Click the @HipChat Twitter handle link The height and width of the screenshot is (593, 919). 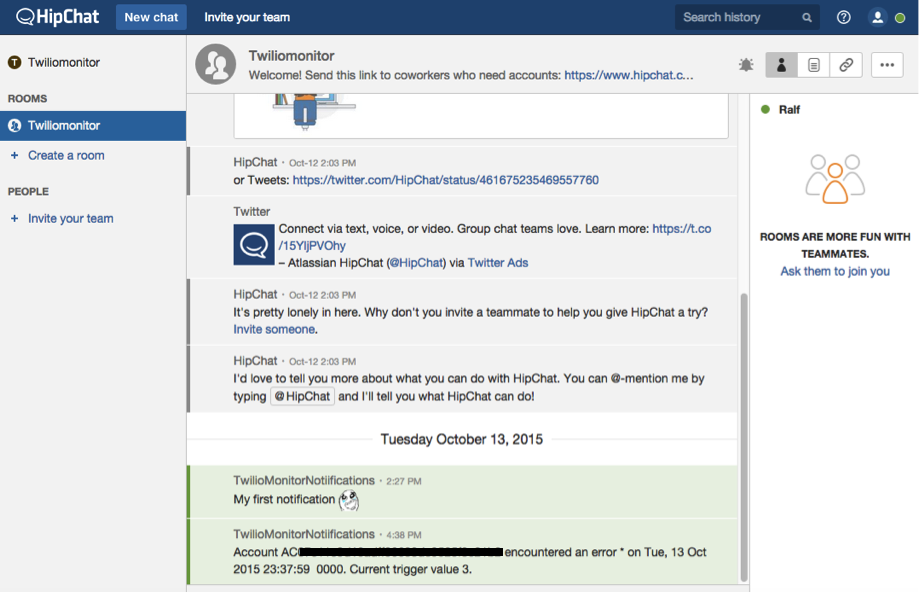416,263
